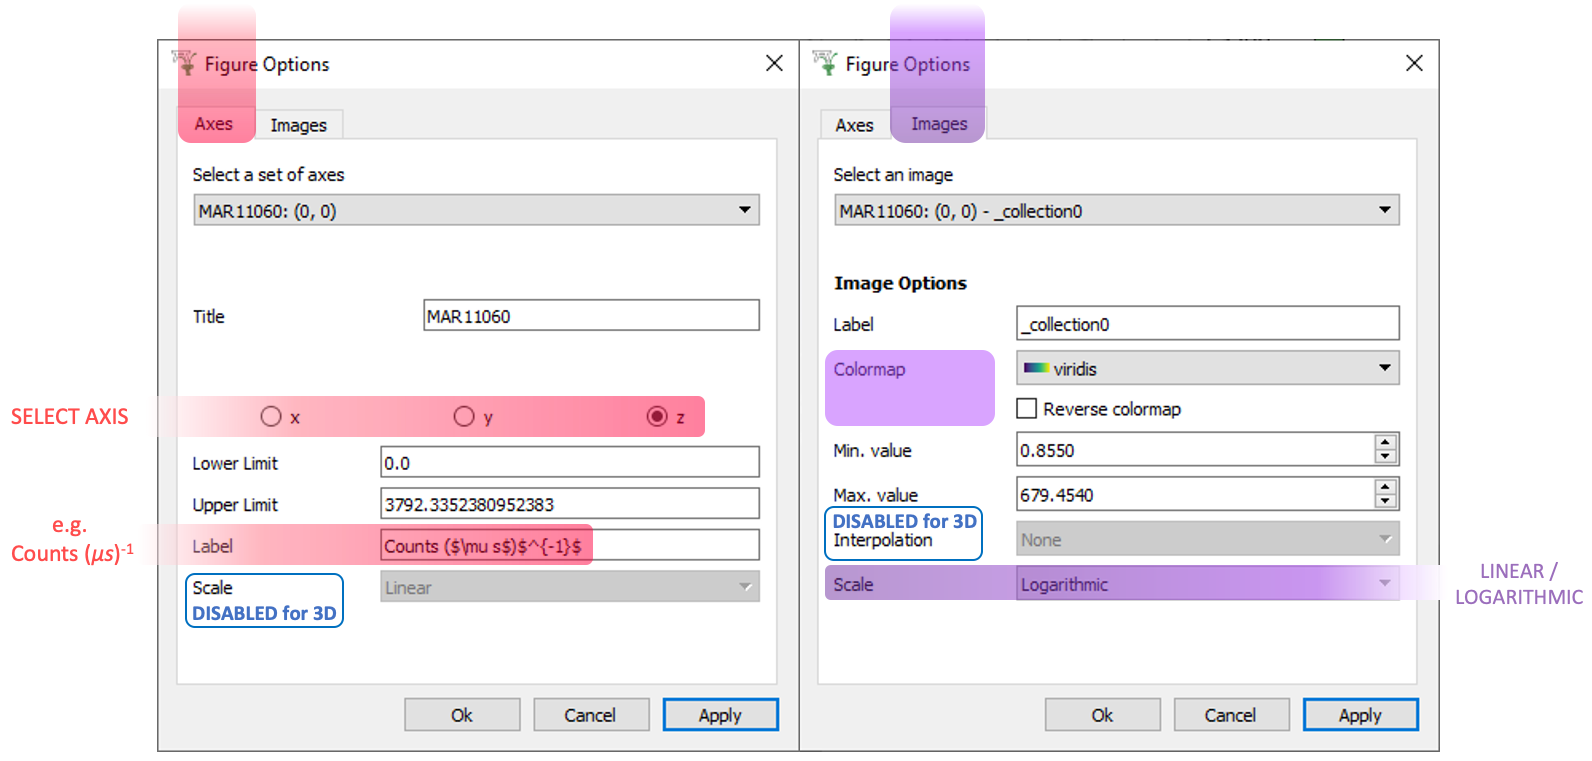Click the Title field containing MAR11060

point(590,316)
